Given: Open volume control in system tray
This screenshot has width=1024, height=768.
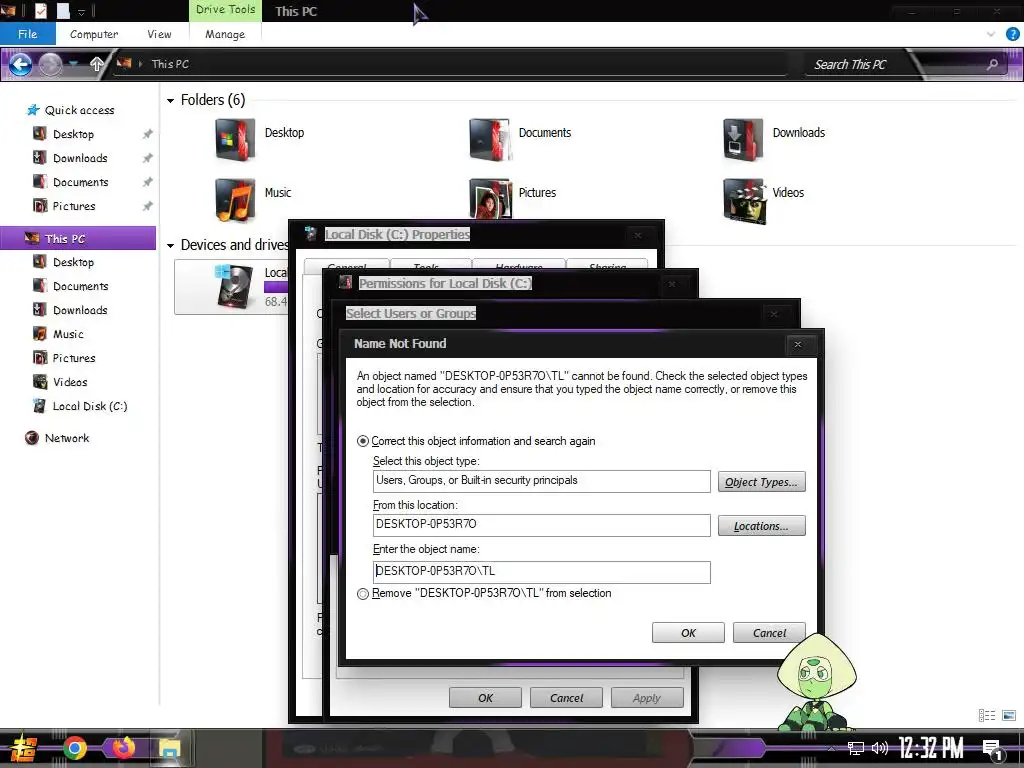Looking at the screenshot, I should pos(880,748).
